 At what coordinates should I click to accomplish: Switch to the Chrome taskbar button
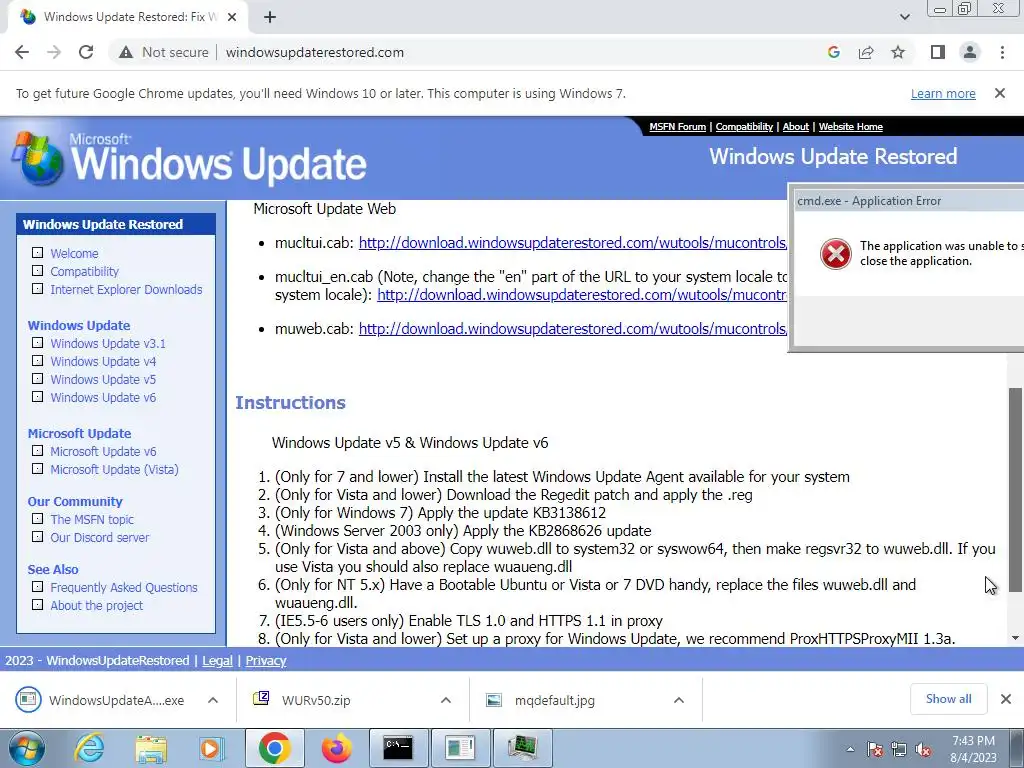[x=274, y=748]
